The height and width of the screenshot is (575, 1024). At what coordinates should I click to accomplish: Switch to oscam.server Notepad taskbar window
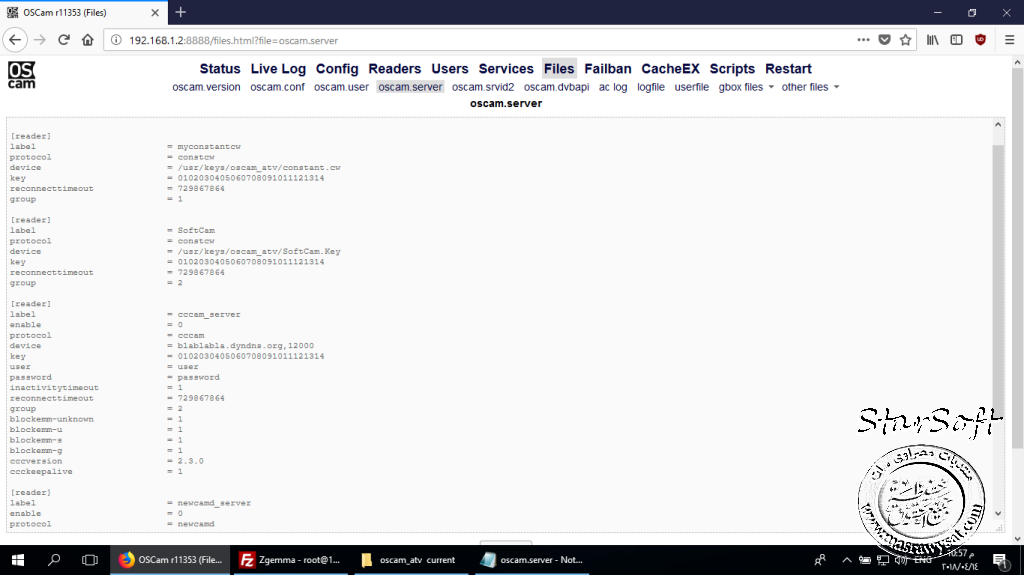pos(532,560)
